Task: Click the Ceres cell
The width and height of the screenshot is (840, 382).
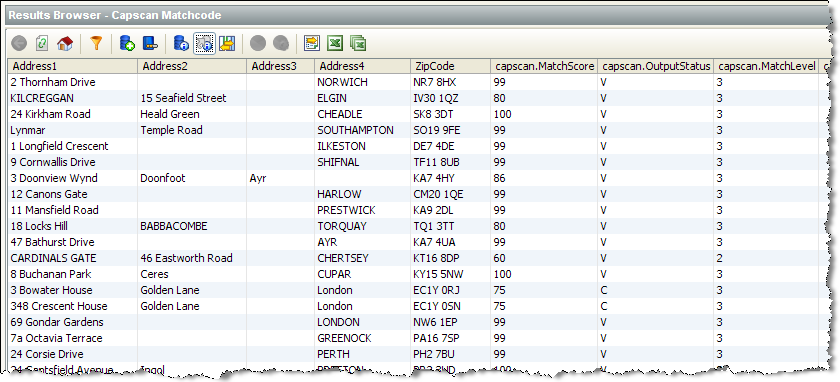Action: [192, 274]
